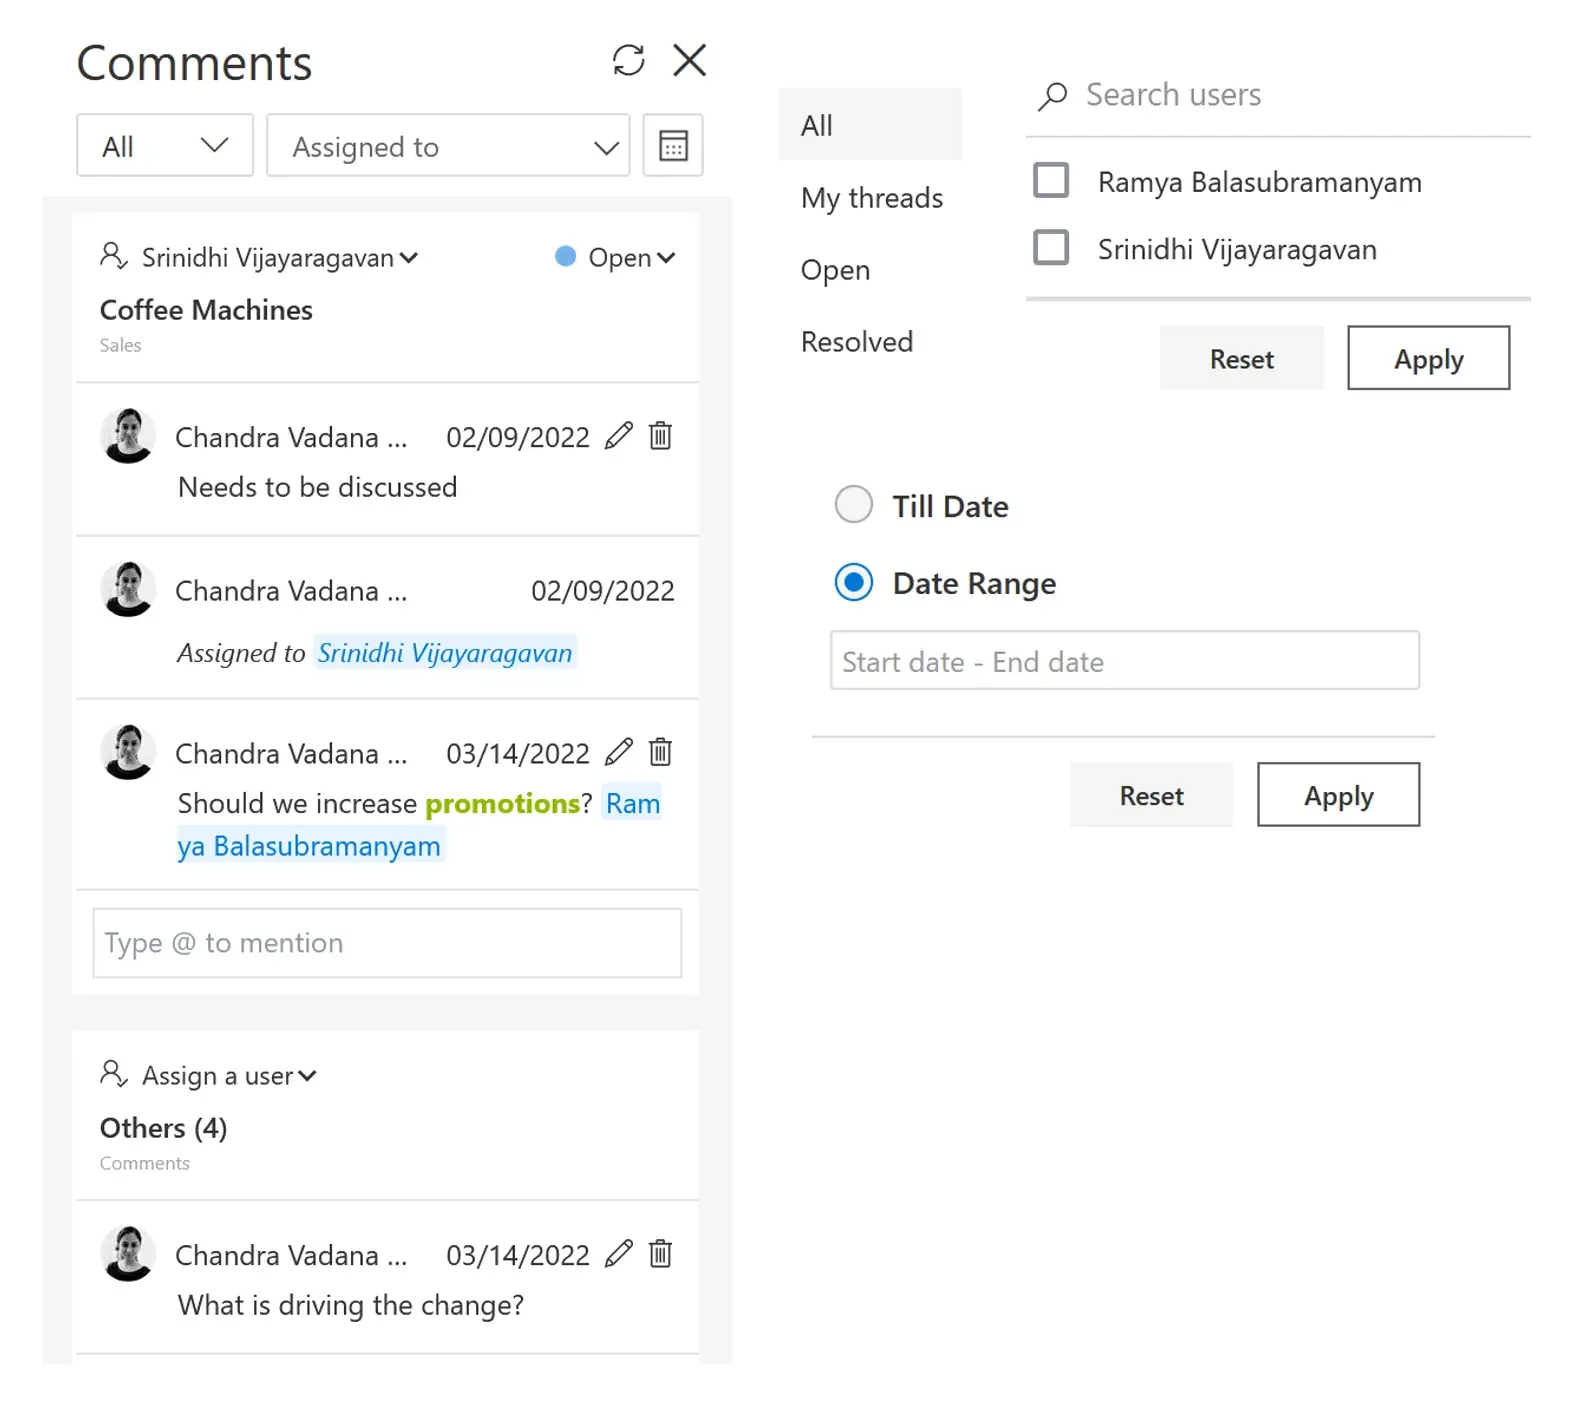Select the Till Date radio button
Screen dimensions: 1573x1406
coord(854,505)
